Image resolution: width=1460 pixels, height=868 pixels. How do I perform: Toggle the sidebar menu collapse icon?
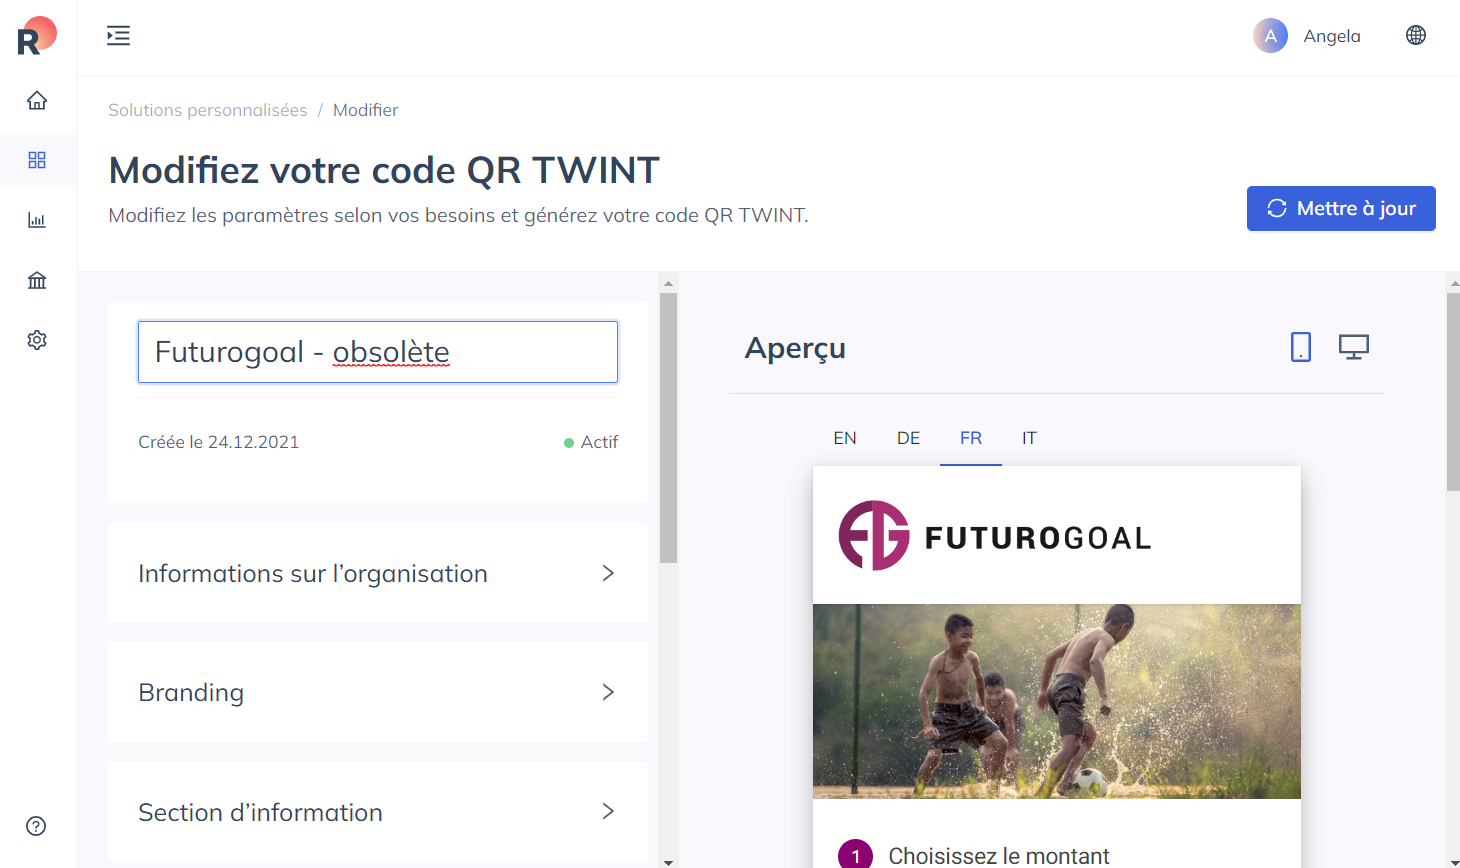pos(119,36)
